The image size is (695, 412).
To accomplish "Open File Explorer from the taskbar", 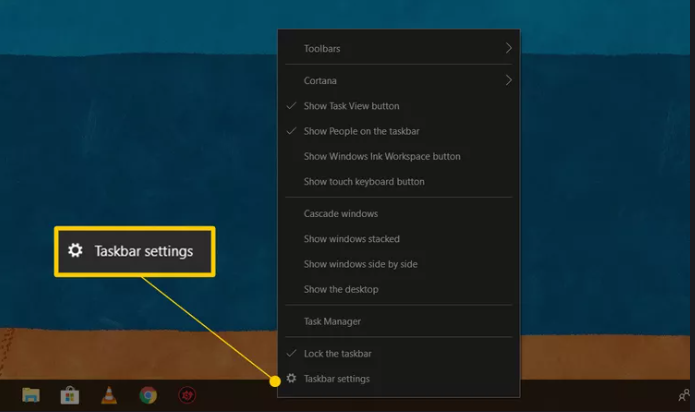I will [31, 395].
